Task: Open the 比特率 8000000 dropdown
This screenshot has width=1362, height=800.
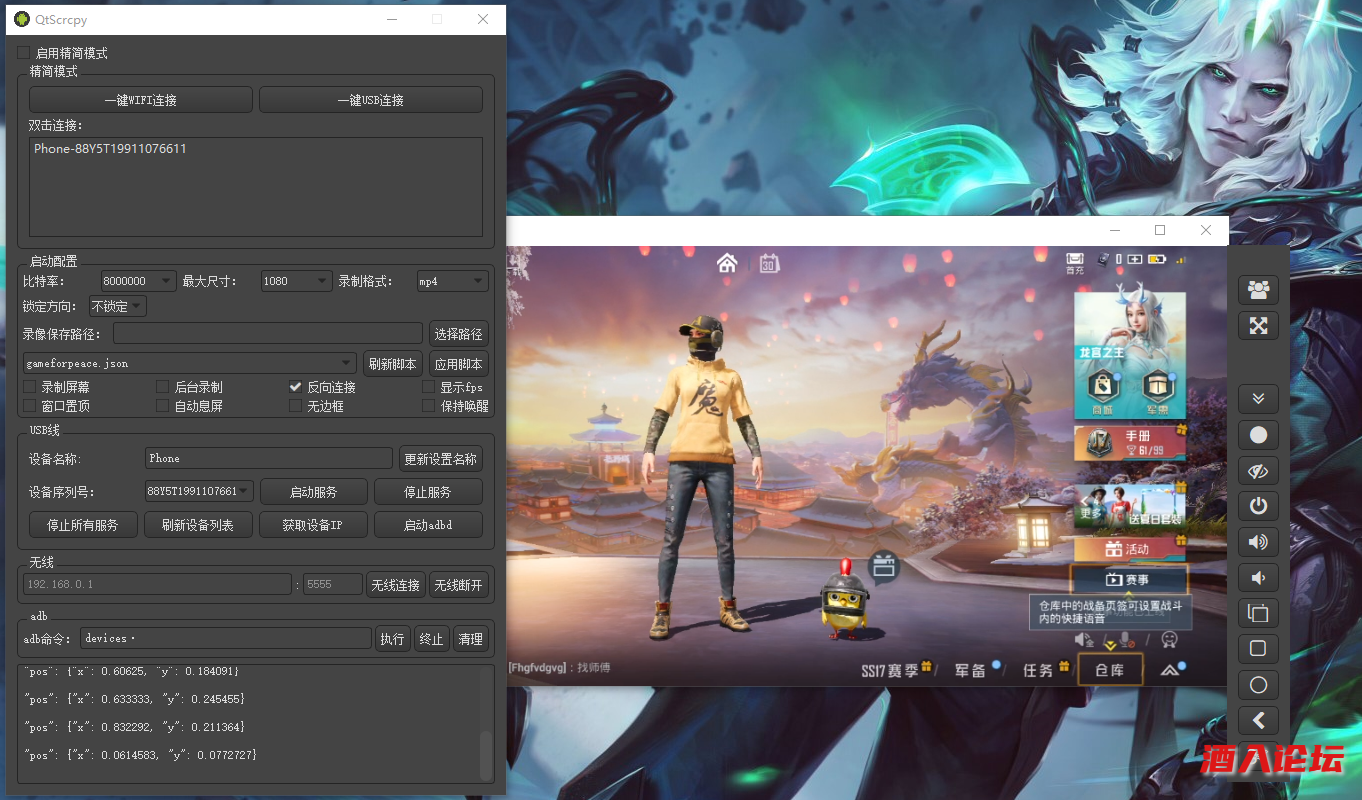Action: 139,281
